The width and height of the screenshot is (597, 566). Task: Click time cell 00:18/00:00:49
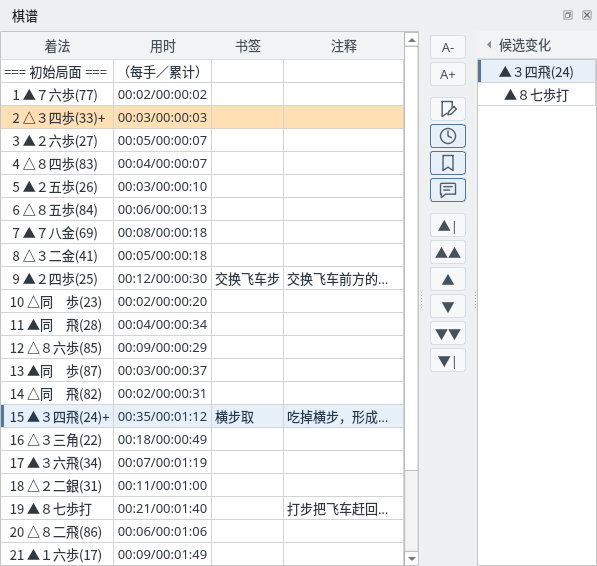(x=163, y=440)
